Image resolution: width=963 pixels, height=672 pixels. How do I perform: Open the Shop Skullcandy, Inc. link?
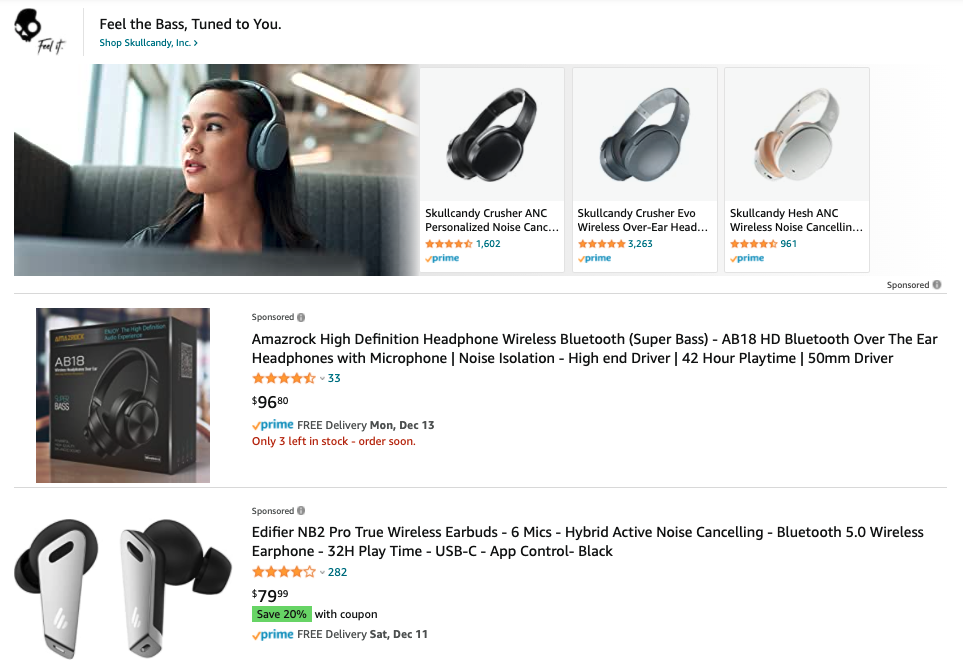tap(149, 43)
